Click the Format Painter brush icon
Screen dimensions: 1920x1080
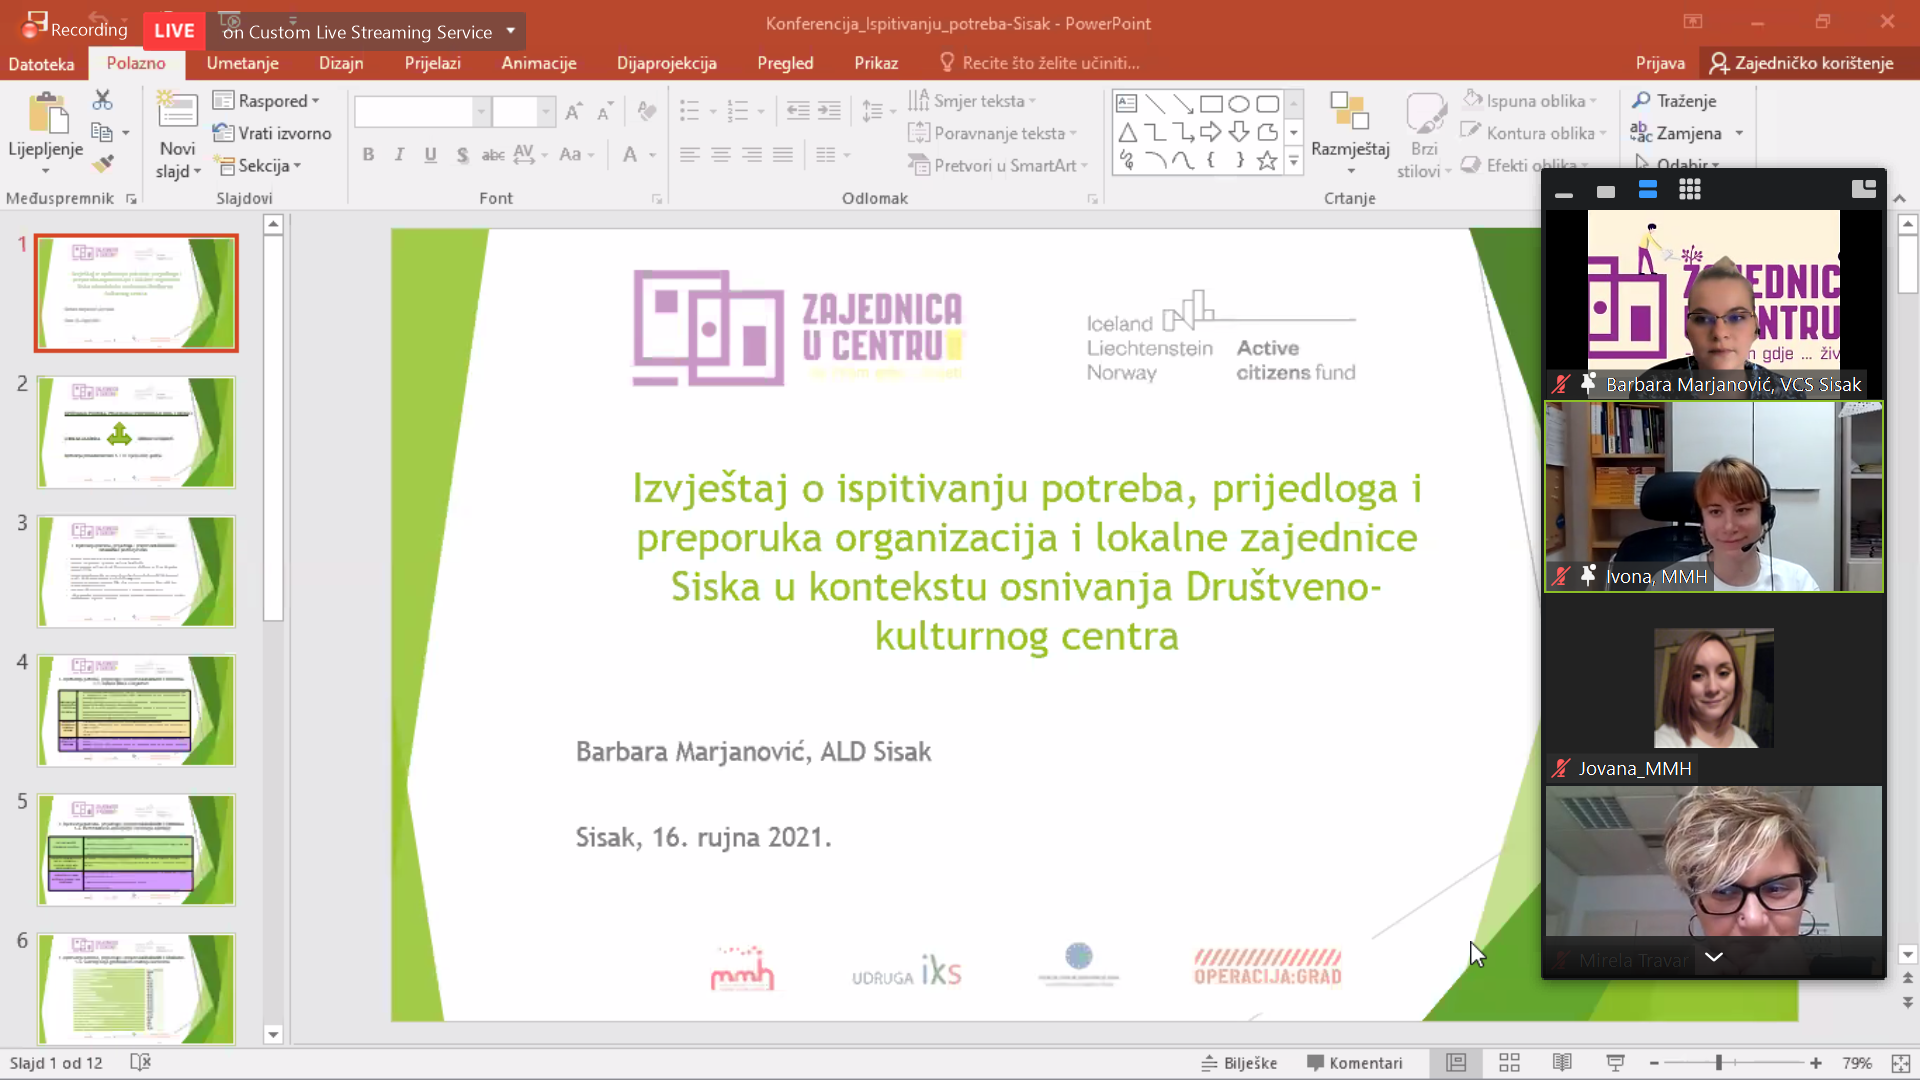coord(102,163)
